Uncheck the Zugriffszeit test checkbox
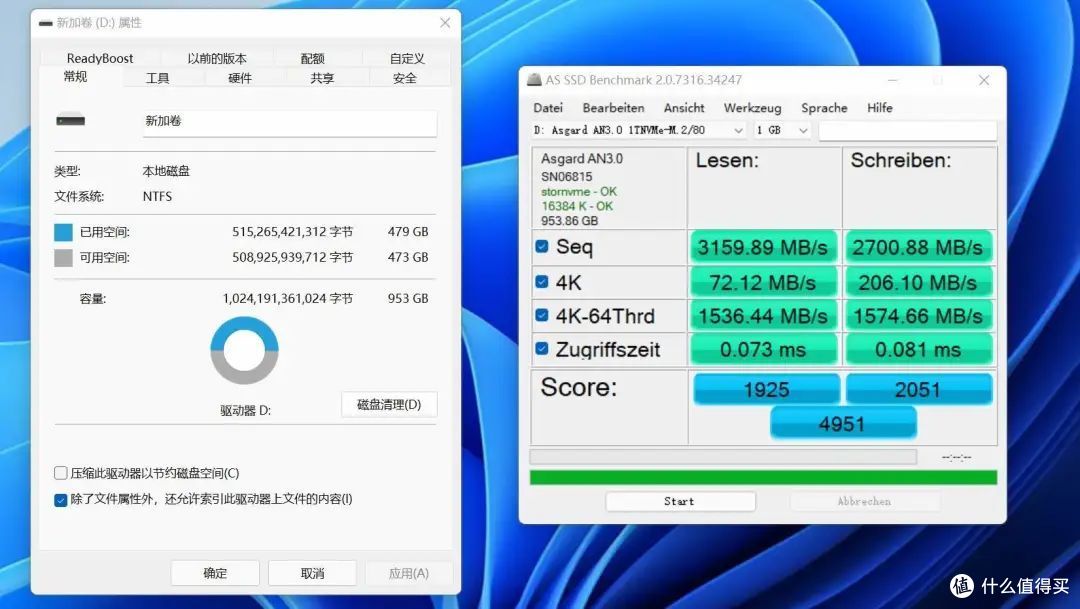This screenshot has width=1080, height=609. click(x=542, y=349)
